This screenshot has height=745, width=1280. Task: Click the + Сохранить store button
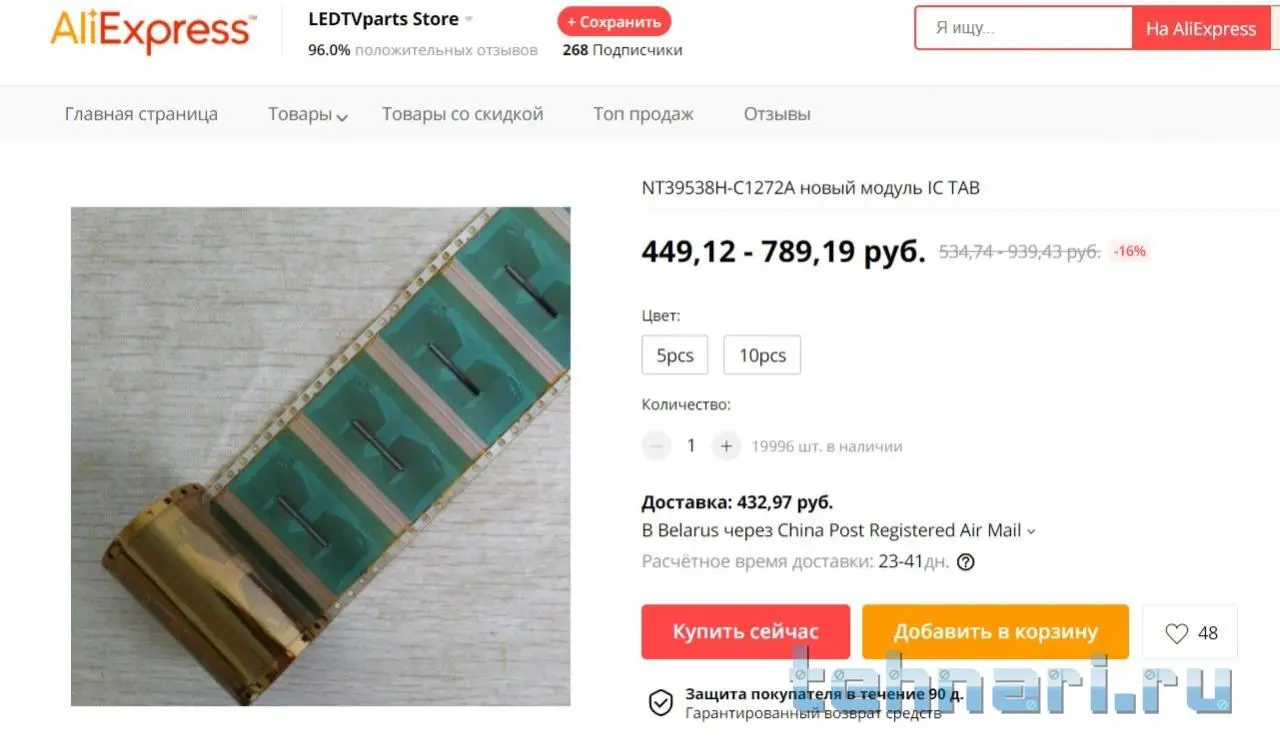(614, 21)
